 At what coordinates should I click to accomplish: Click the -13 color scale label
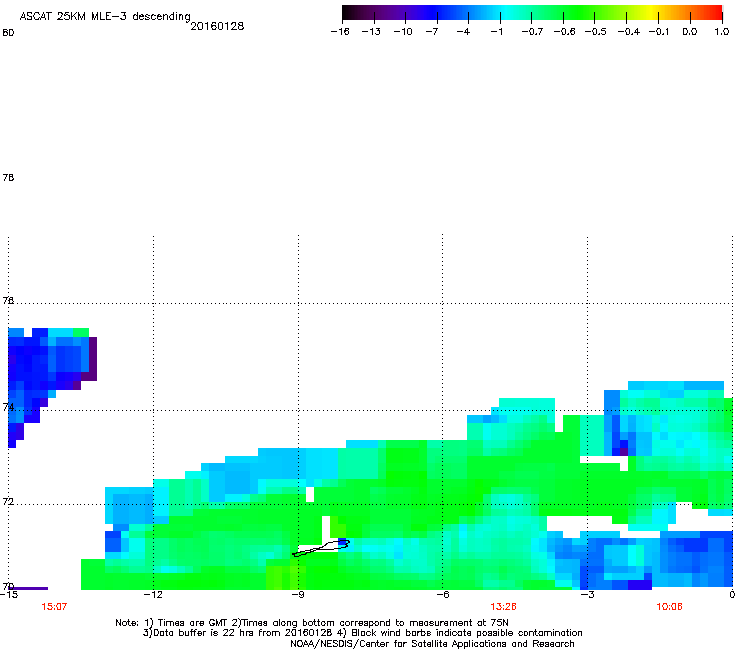point(371,32)
